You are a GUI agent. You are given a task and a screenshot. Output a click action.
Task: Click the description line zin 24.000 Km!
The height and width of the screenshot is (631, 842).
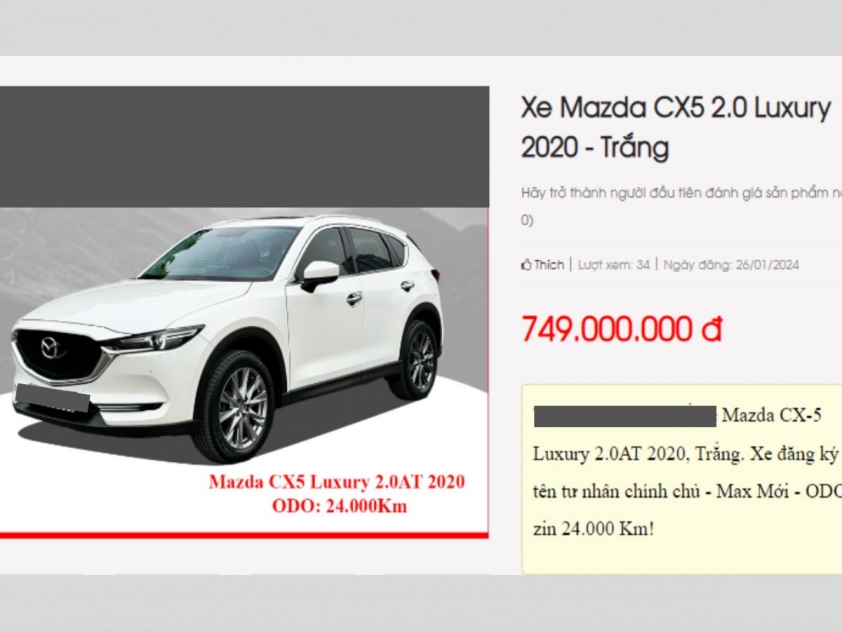coord(593,530)
